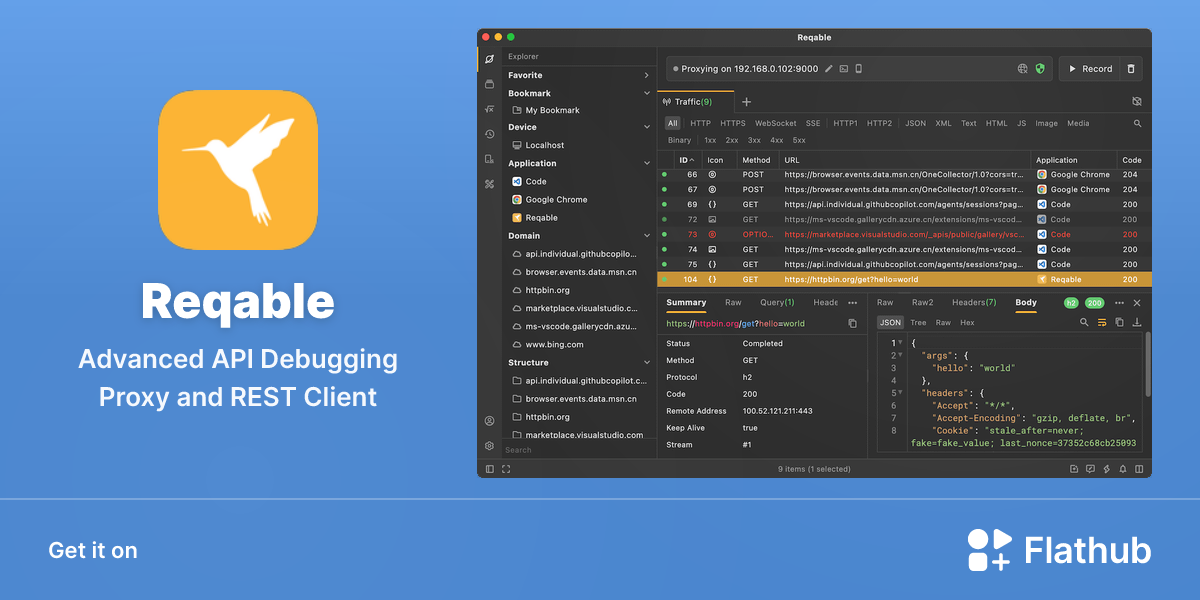
Task: Fold the headers object at line 5
Action: point(900,393)
